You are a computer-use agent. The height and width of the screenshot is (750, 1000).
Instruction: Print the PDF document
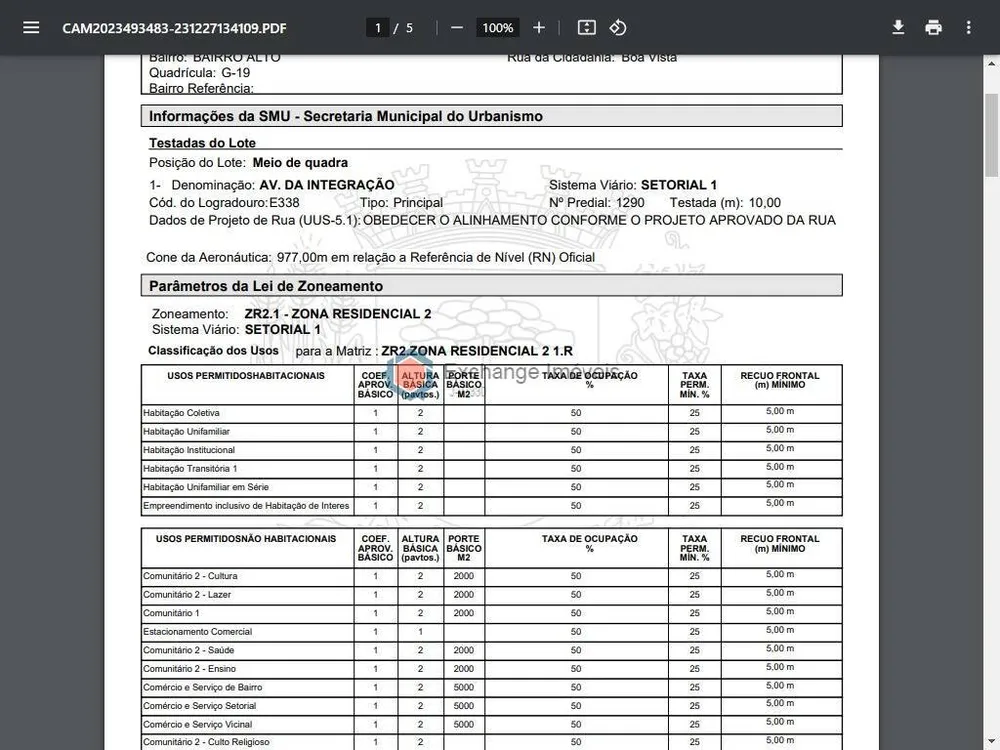(x=933, y=27)
